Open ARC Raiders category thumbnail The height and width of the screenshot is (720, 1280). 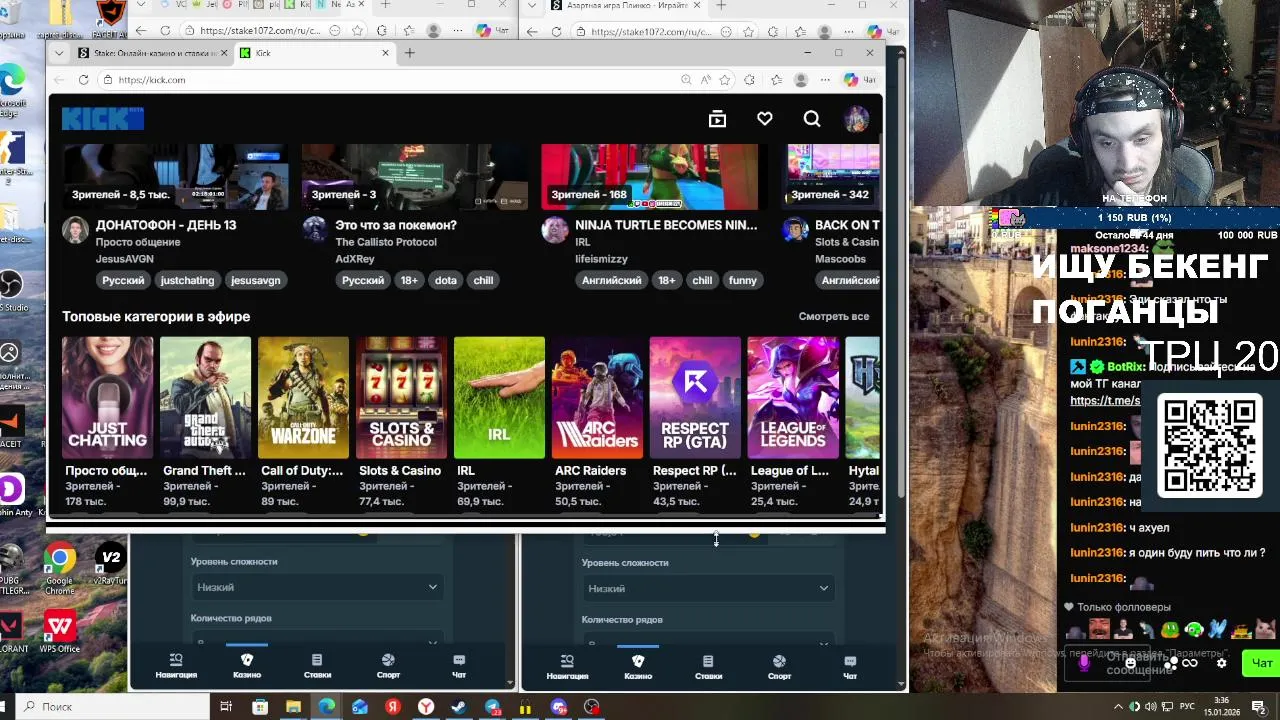[597, 397]
